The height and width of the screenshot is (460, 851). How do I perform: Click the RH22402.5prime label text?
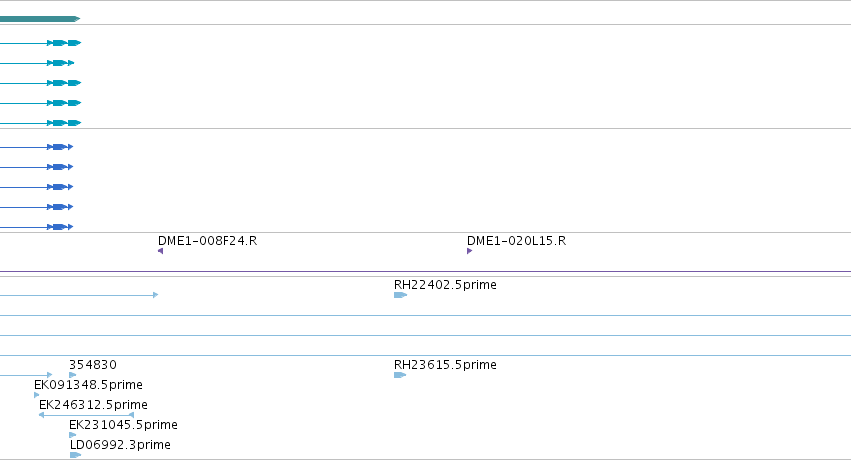point(445,285)
